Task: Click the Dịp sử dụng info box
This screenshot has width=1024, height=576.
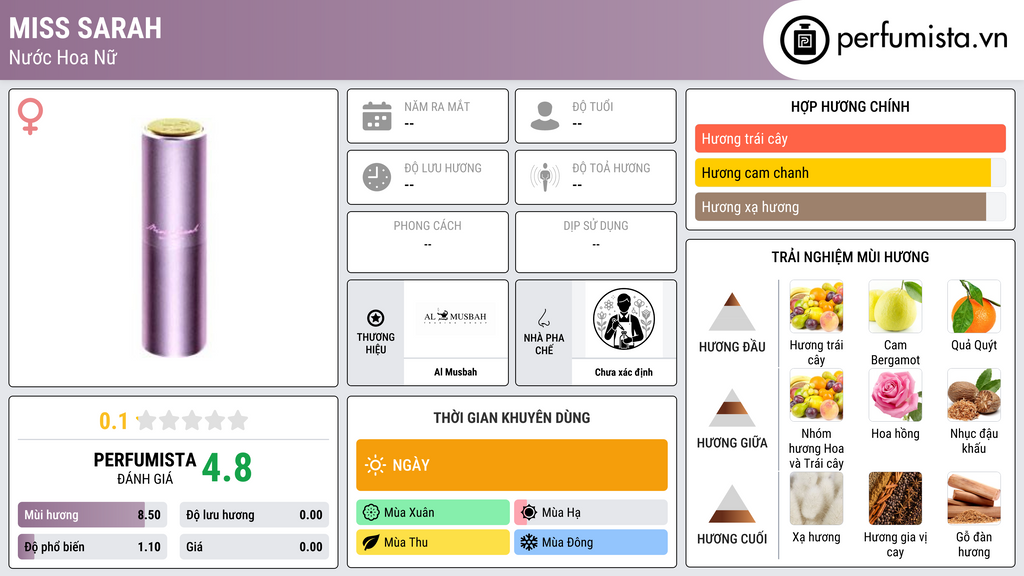Action: tap(596, 242)
